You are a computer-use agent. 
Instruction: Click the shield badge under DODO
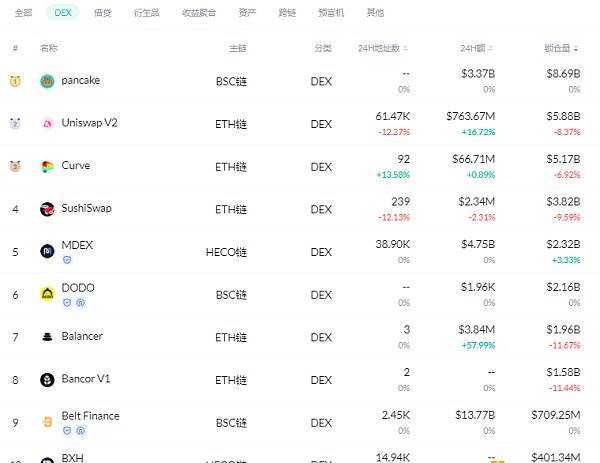click(67, 303)
